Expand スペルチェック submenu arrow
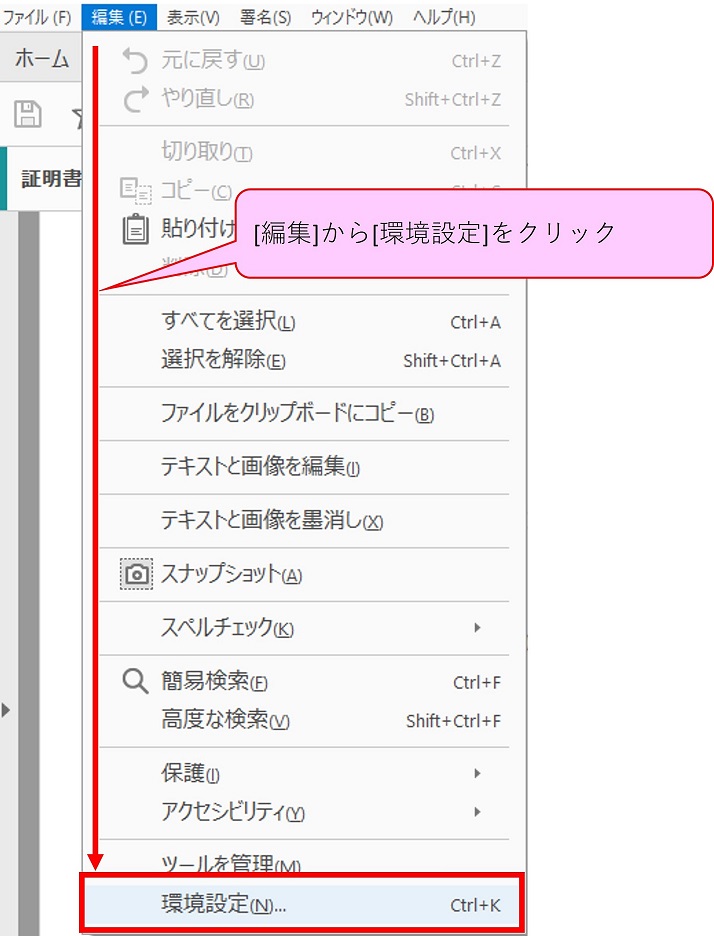This screenshot has width=714, height=936. pyautogui.click(x=477, y=628)
